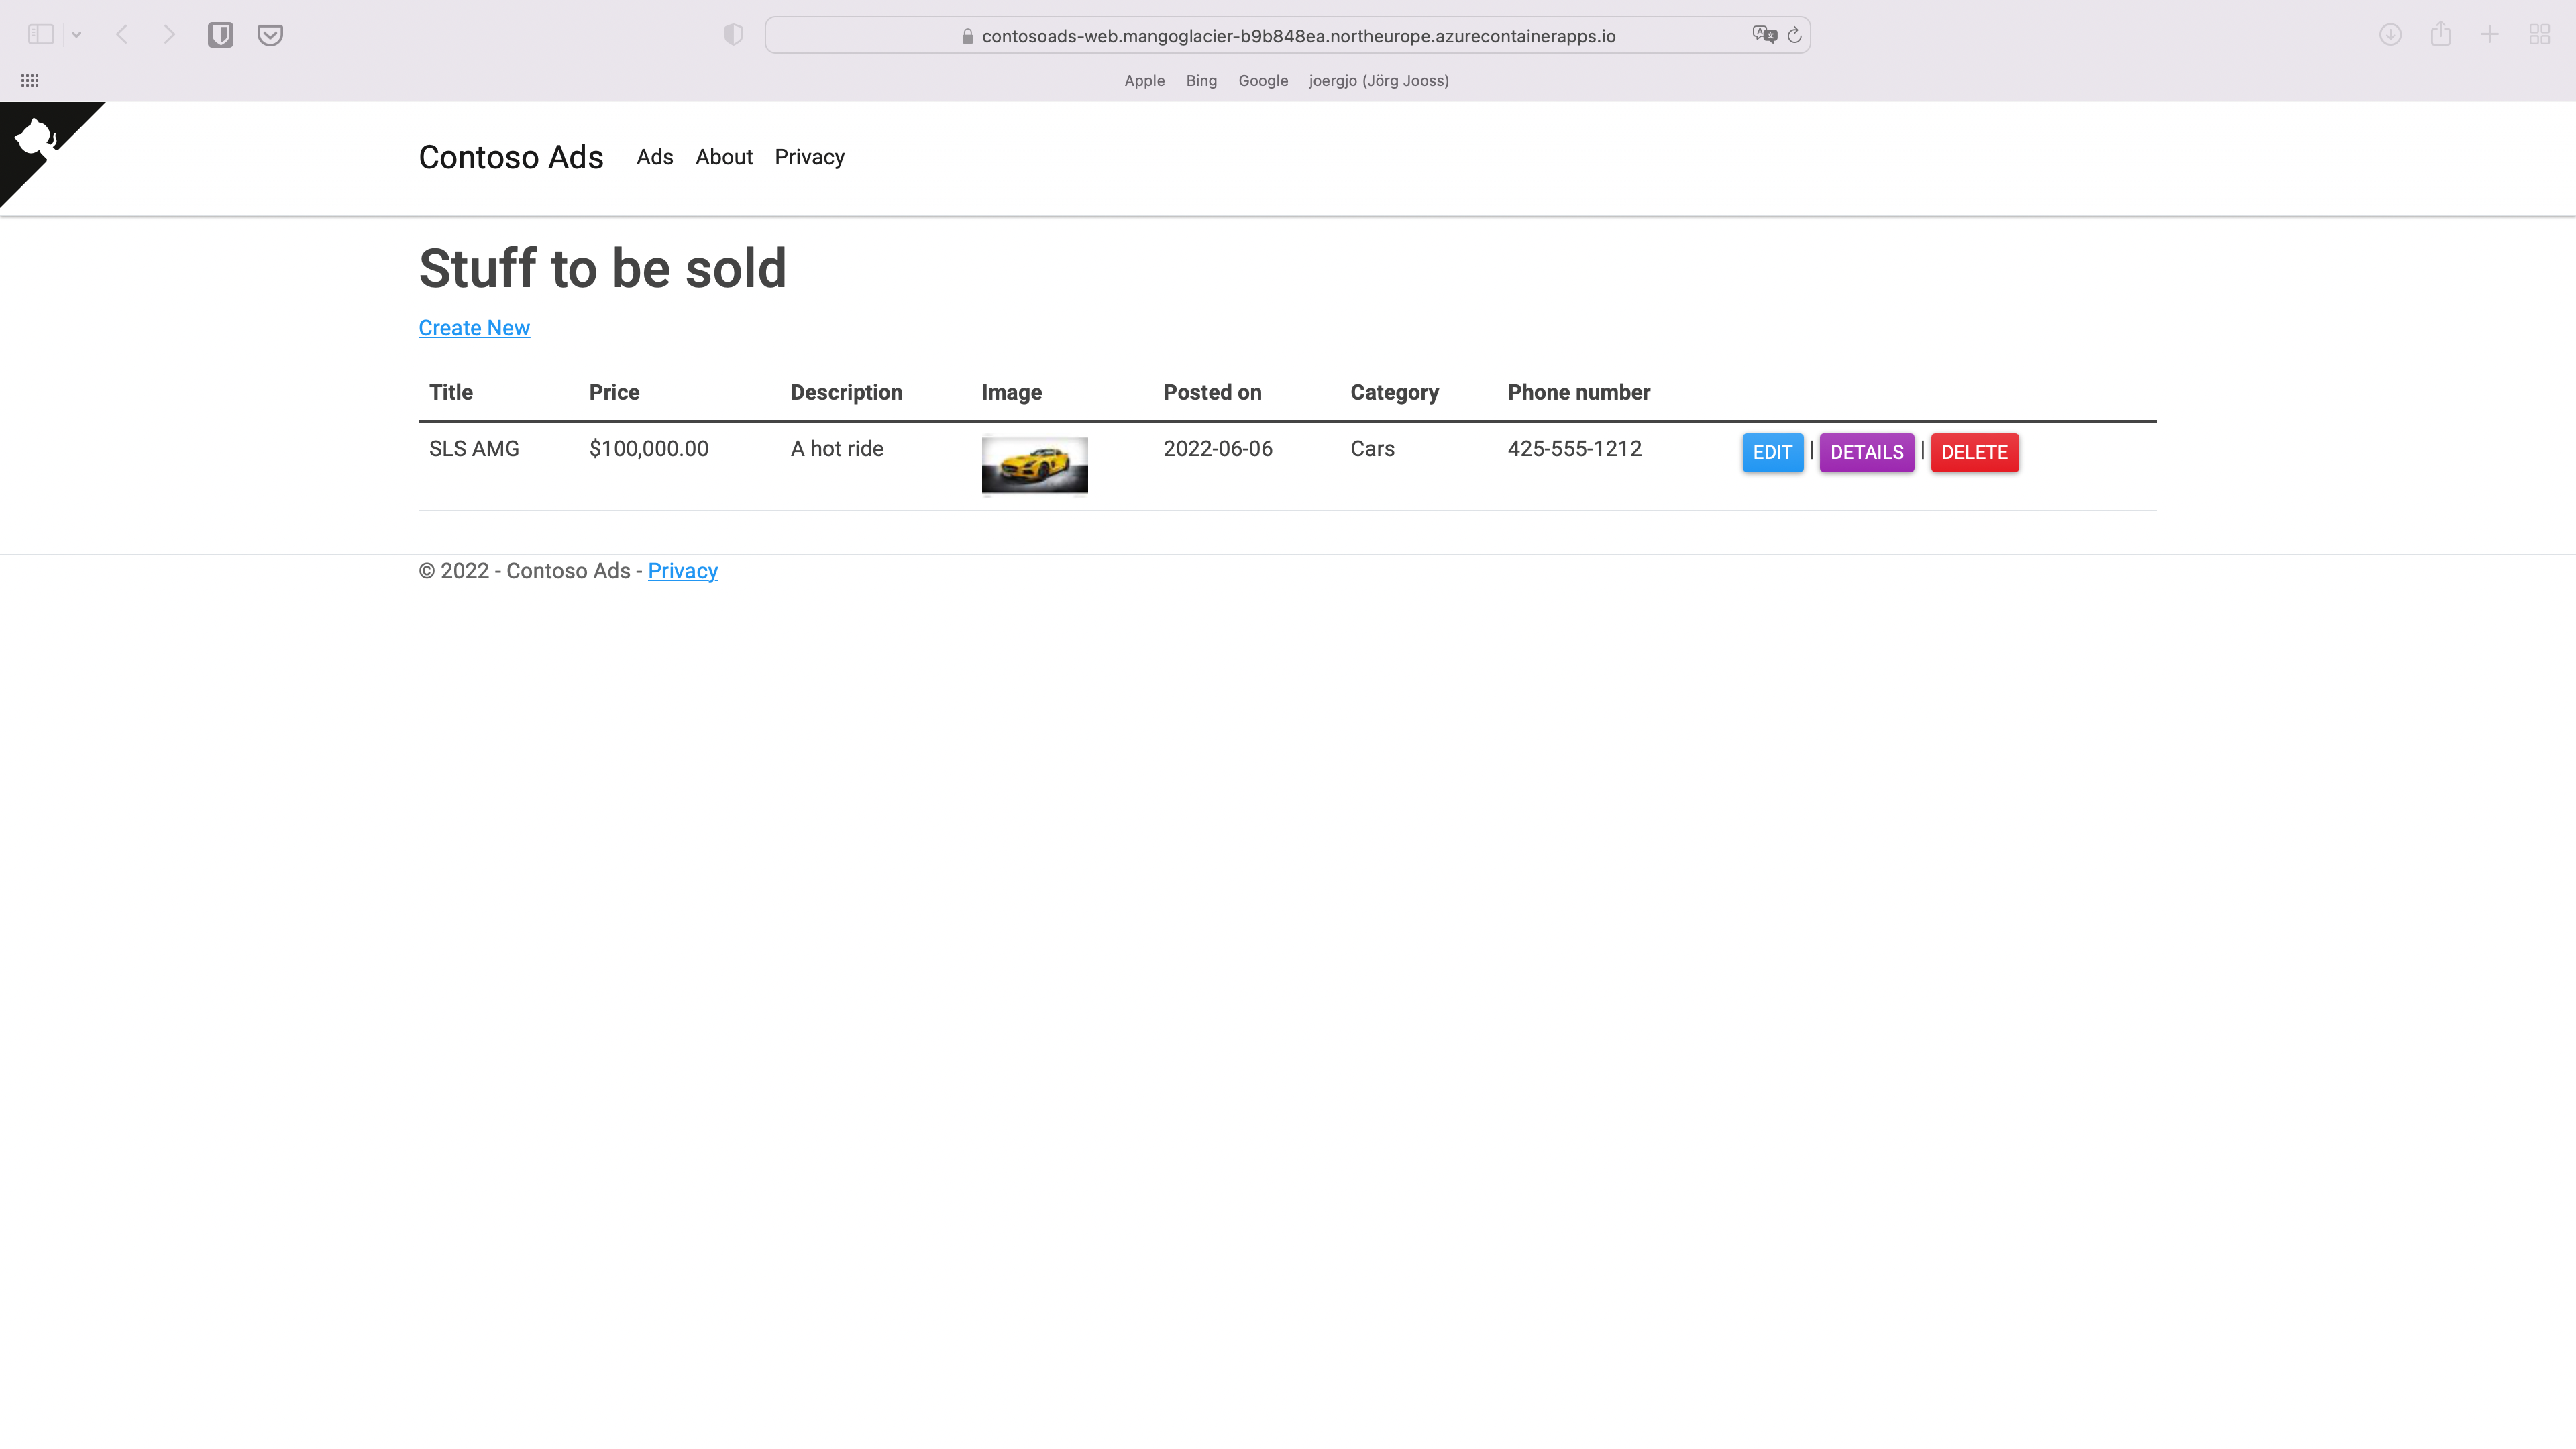Click the Privacy footer link
Image resolution: width=2576 pixels, height=1449 pixels.
click(683, 570)
